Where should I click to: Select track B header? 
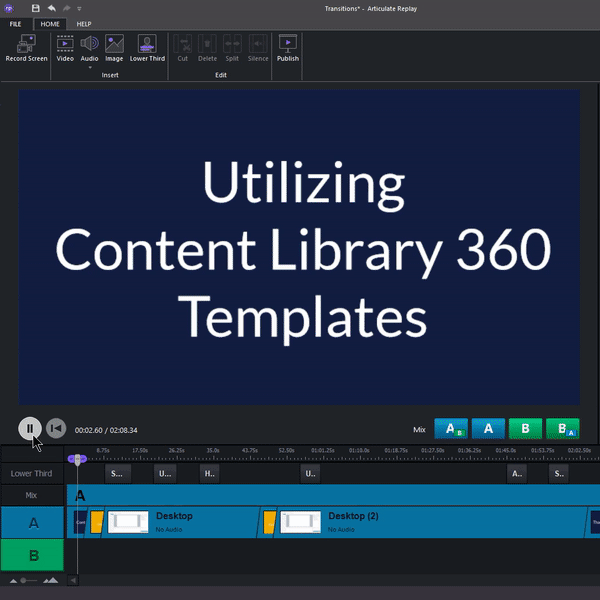32,555
